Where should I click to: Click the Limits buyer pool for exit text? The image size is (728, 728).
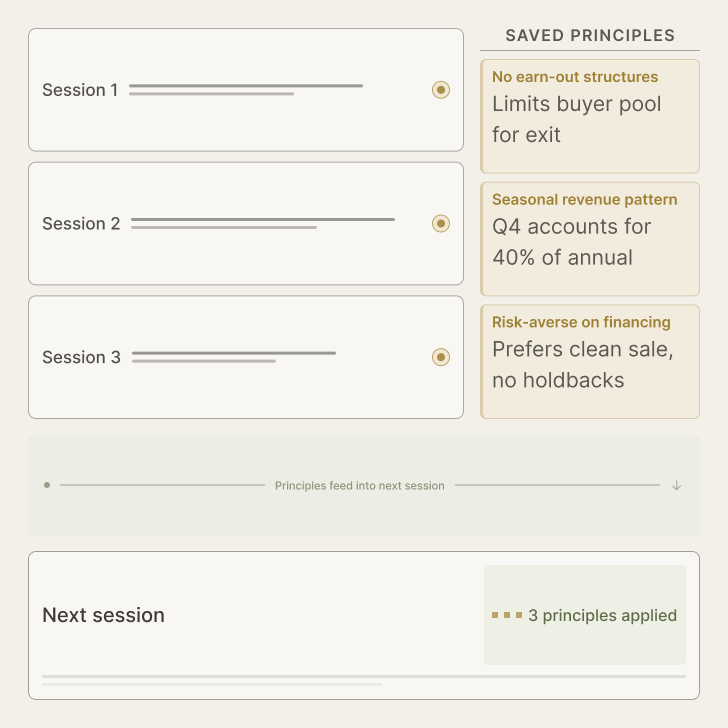pyautogui.click(x=576, y=119)
